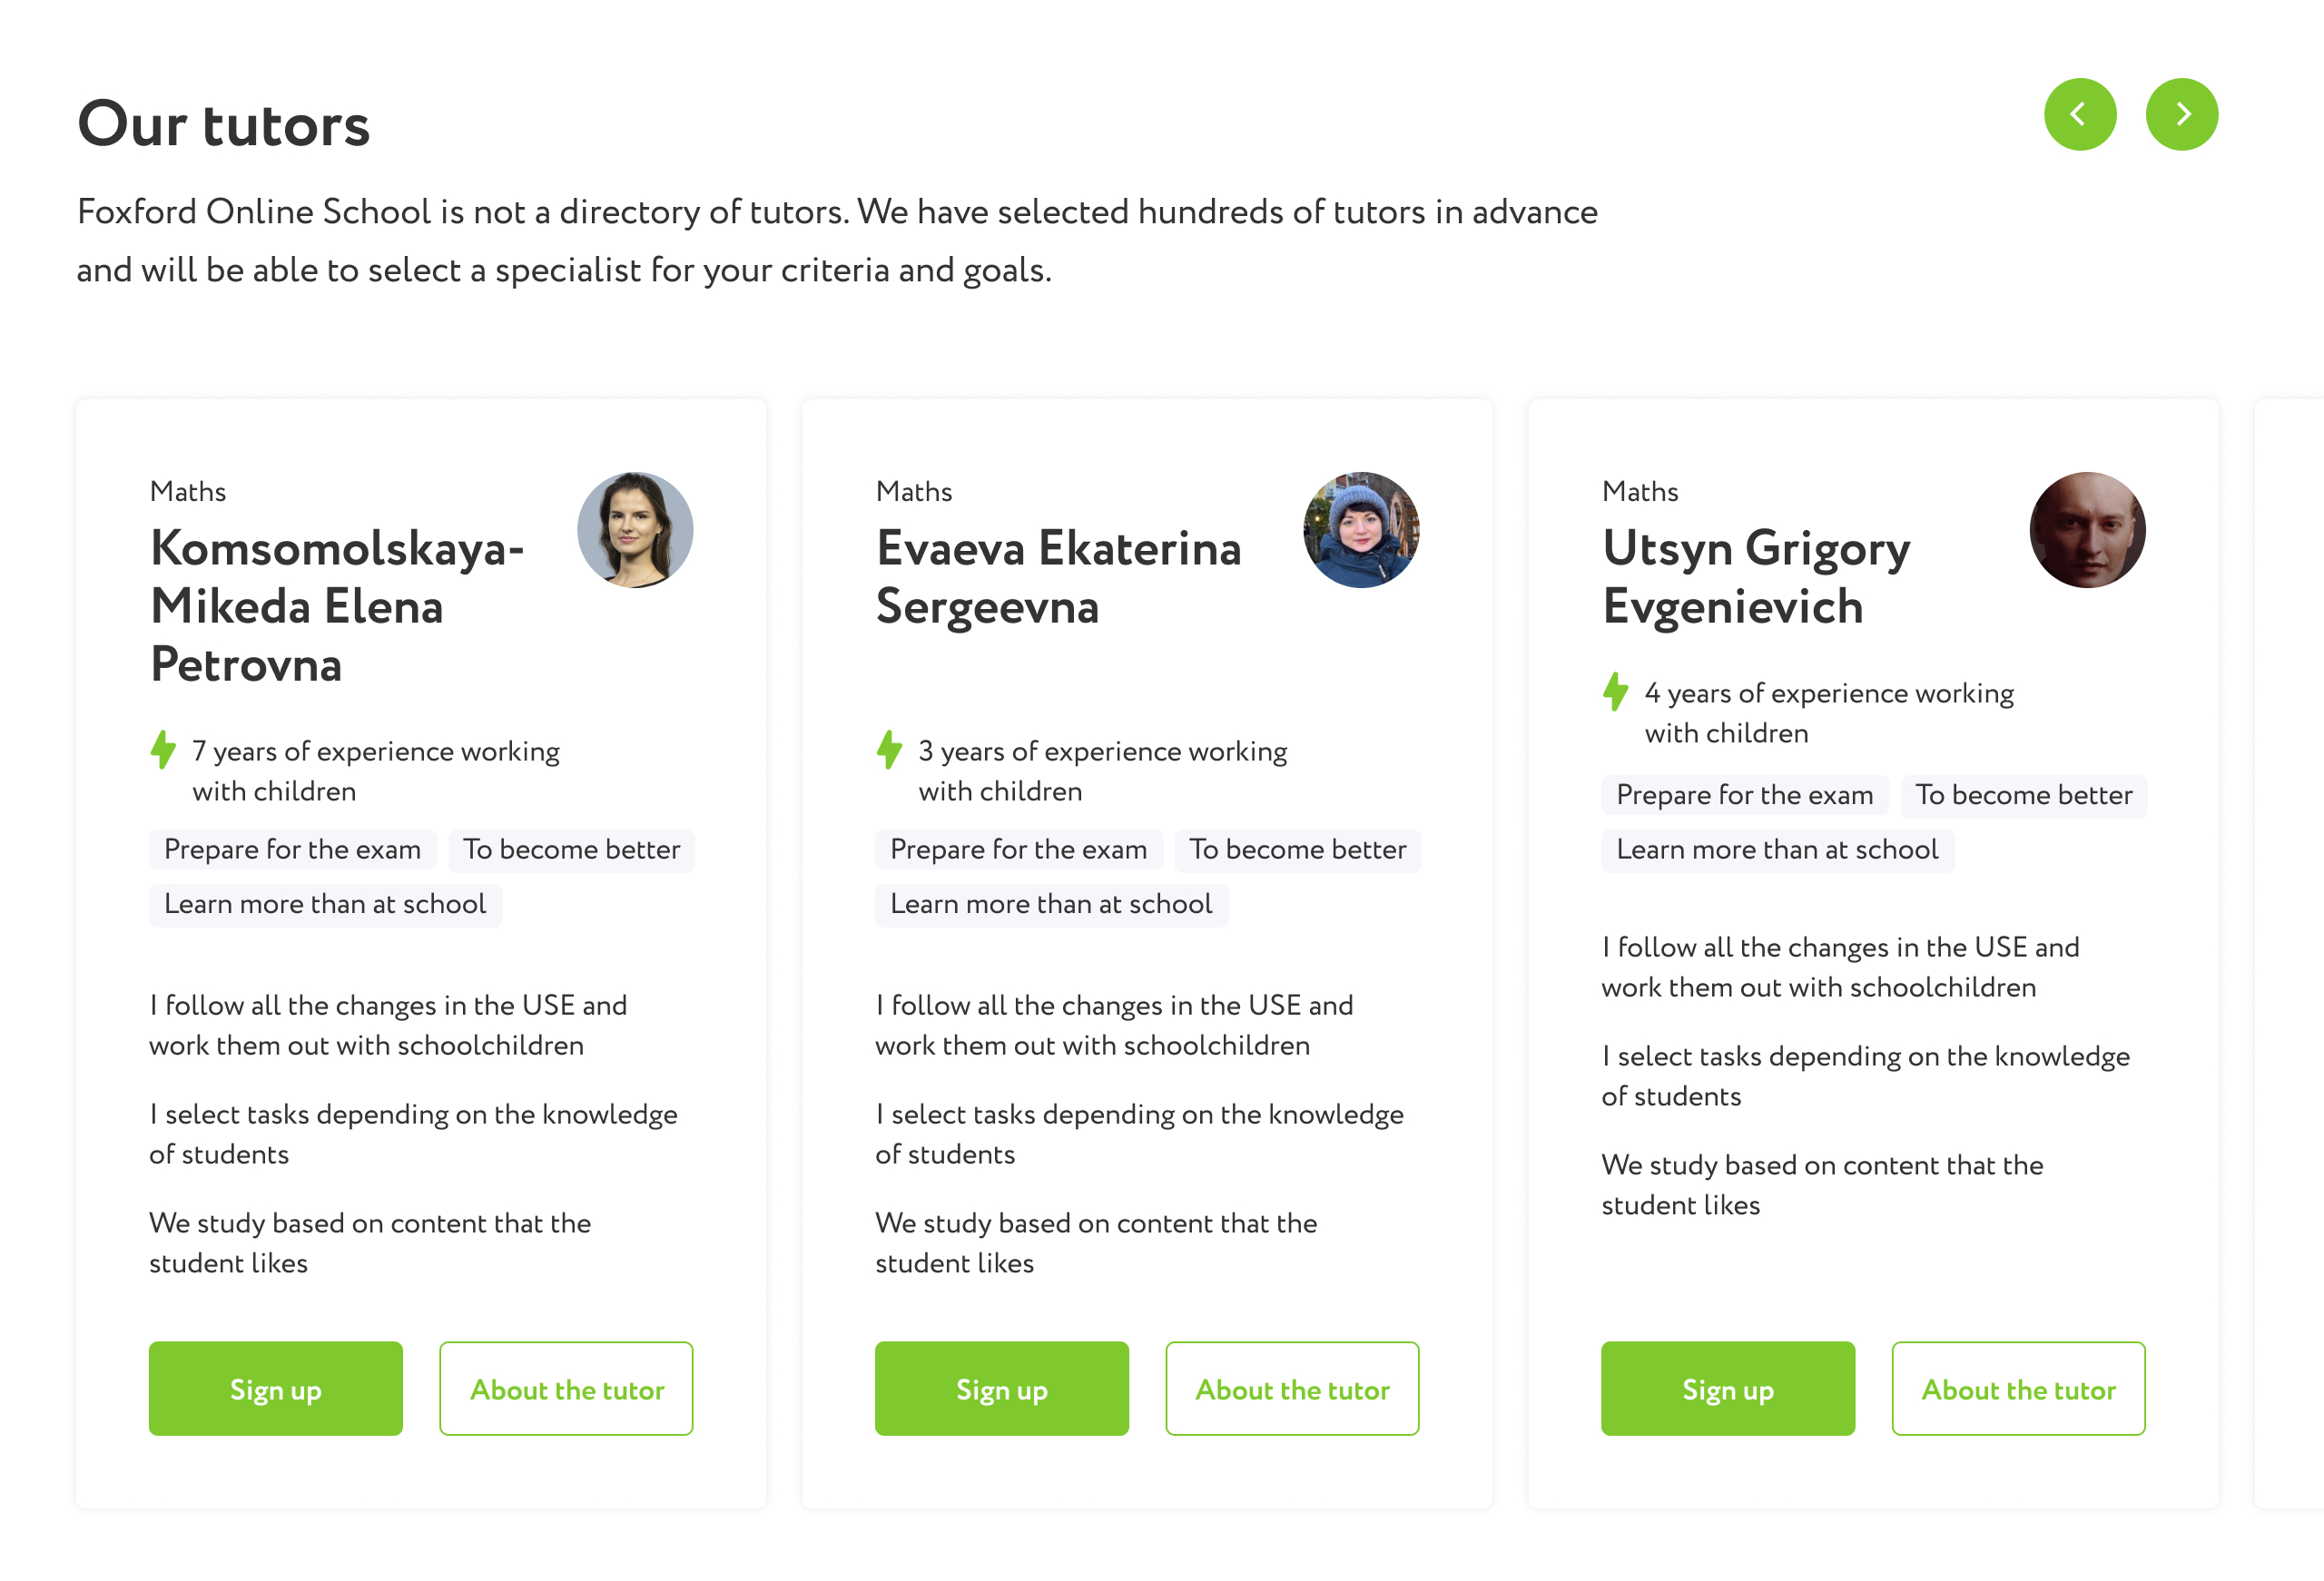Screen dimensions: 2324x1581
Task: Click the previous tutors arrow button
Action: (2079, 114)
